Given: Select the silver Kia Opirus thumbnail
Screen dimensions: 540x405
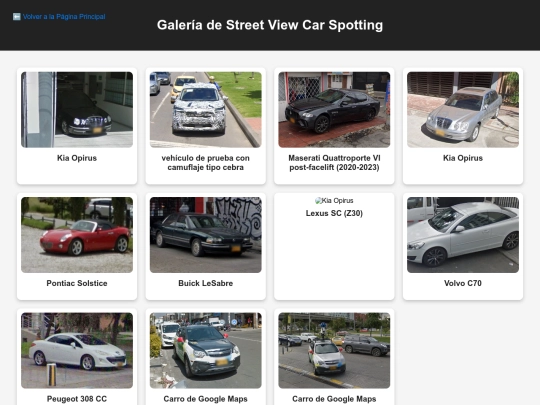Looking at the screenshot, I should click(463, 110).
